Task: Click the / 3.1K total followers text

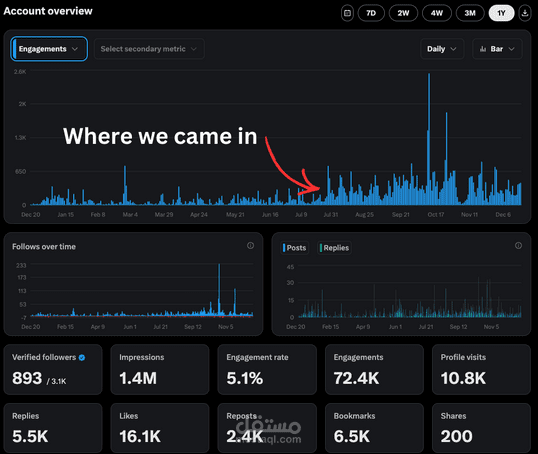Action: (x=57, y=381)
